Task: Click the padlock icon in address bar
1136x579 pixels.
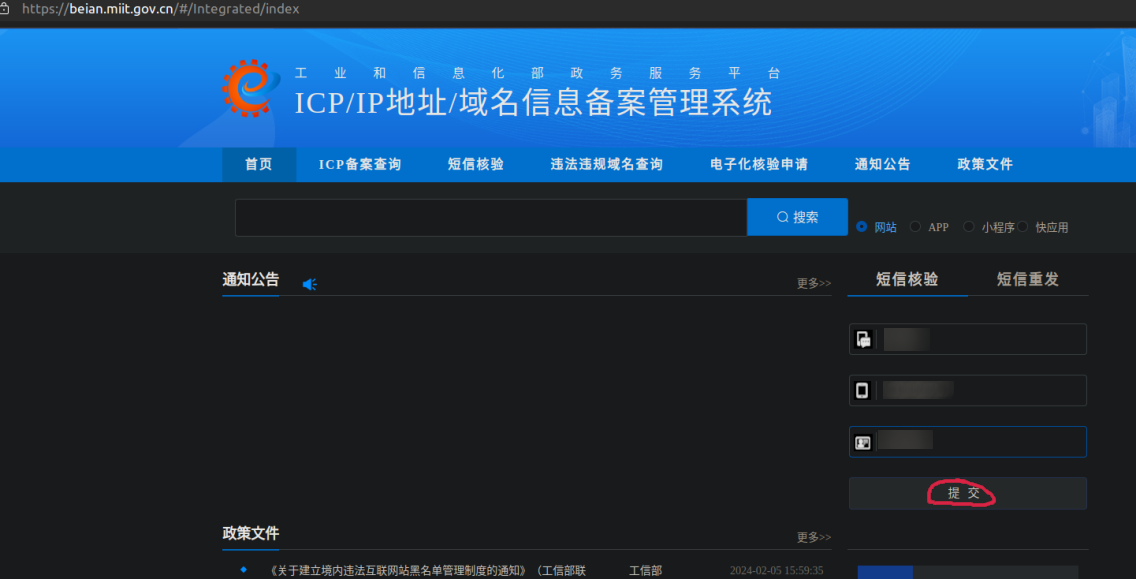Action: [x=4, y=9]
